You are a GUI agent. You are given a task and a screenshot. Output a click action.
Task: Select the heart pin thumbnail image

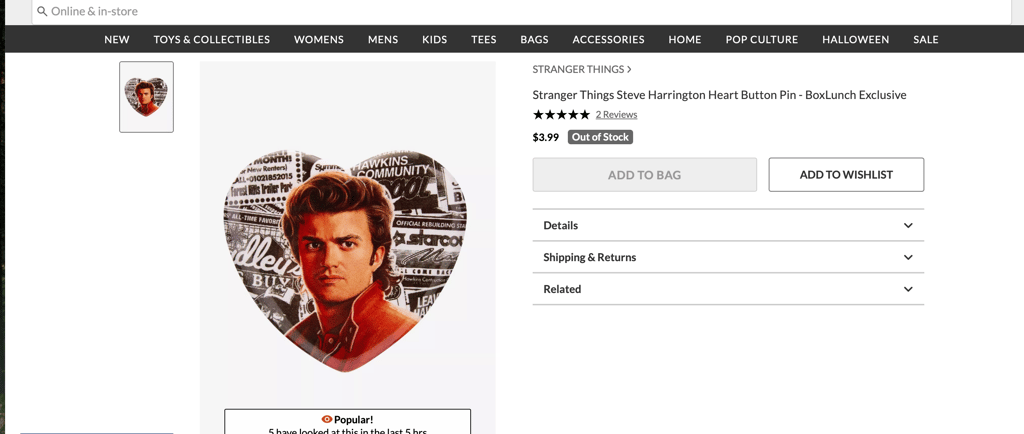coord(146,97)
